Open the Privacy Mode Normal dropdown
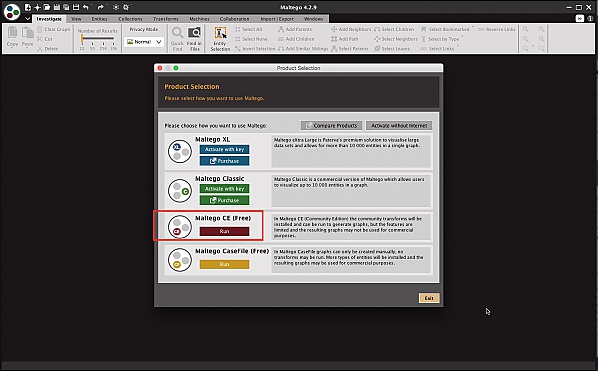598x371 pixels. pyautogui.click(x=144, y=42)
